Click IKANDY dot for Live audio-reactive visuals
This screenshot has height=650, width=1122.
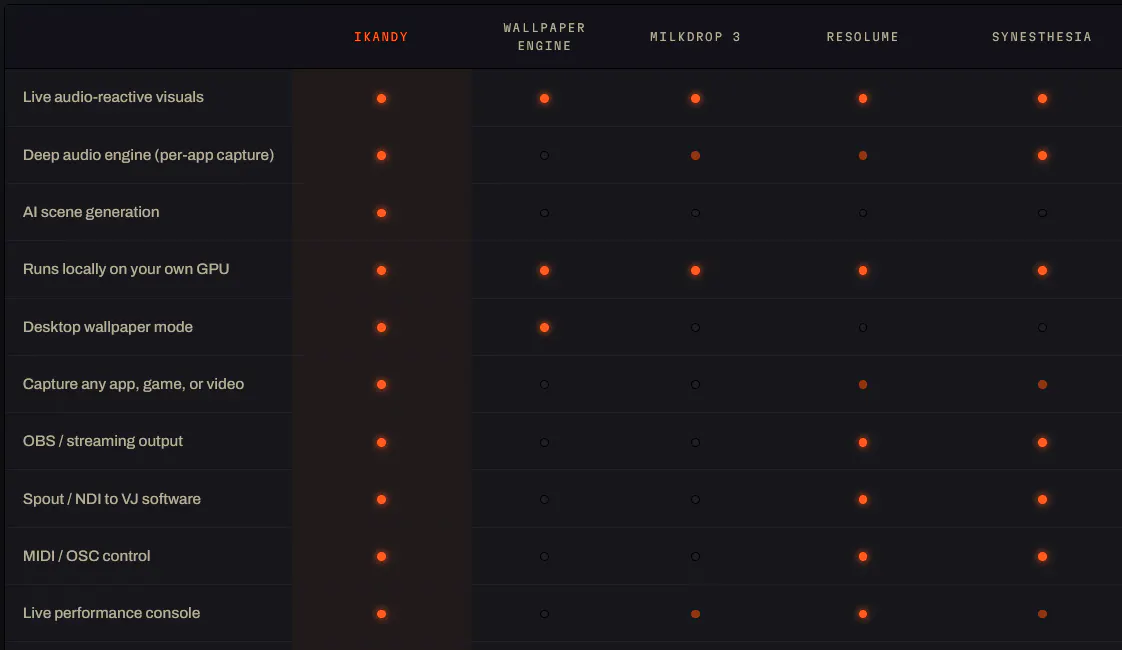(381, 98)
